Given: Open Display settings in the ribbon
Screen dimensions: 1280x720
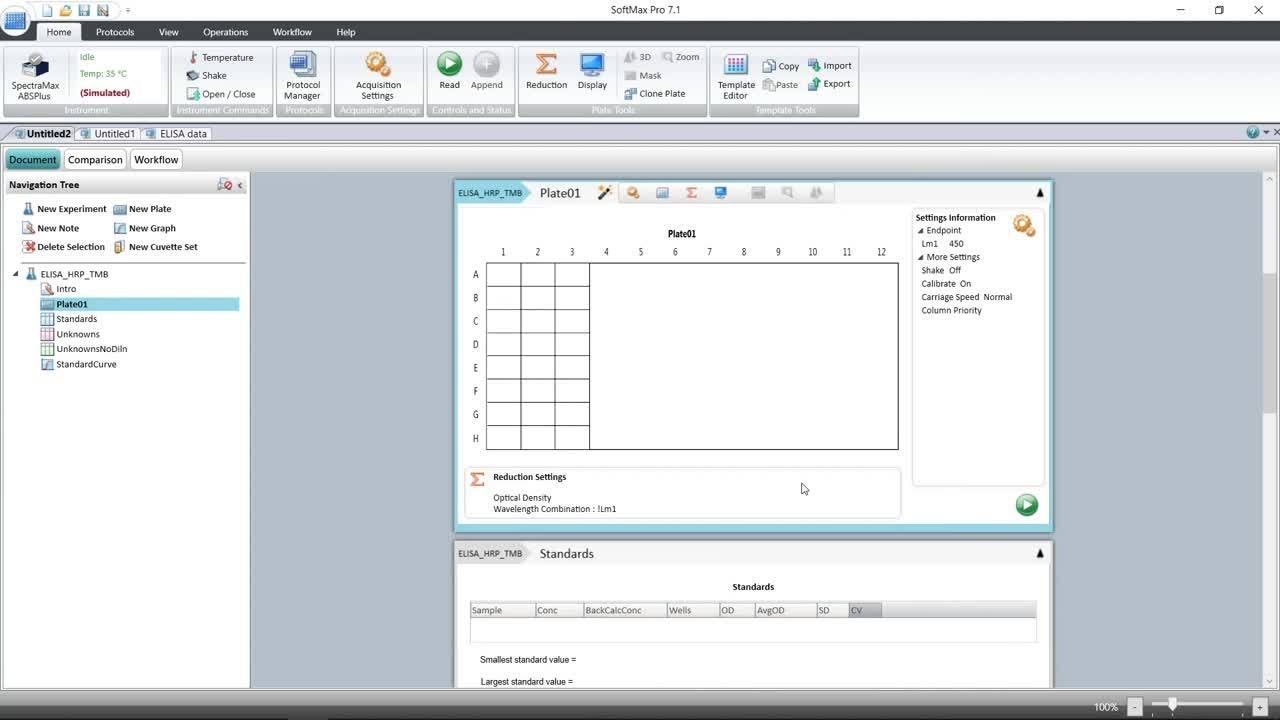Looking at the screenshot, I should [592, 72].
